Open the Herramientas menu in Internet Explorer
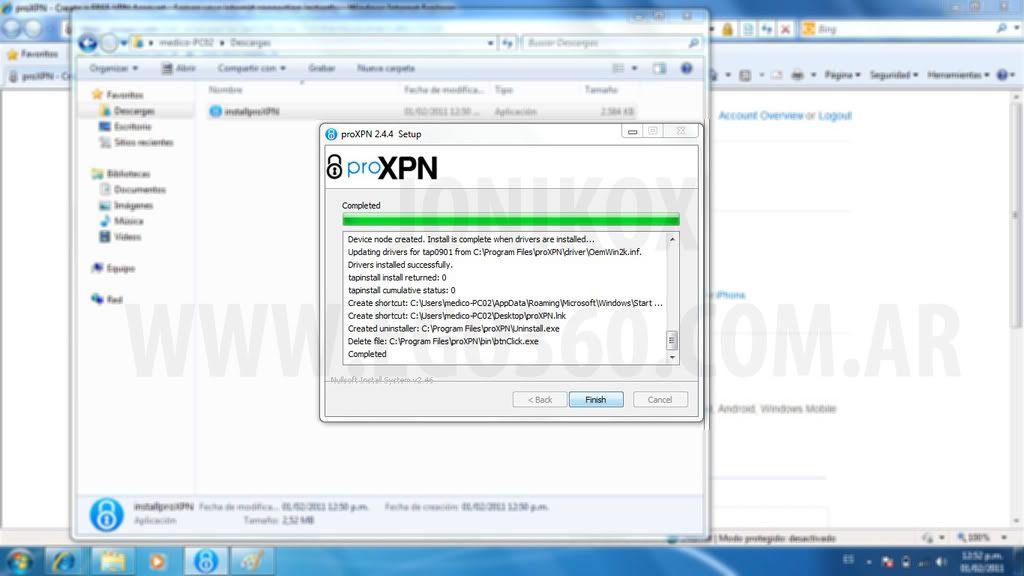Viewport: 1024px width, 576px height. tap(958, 75)
